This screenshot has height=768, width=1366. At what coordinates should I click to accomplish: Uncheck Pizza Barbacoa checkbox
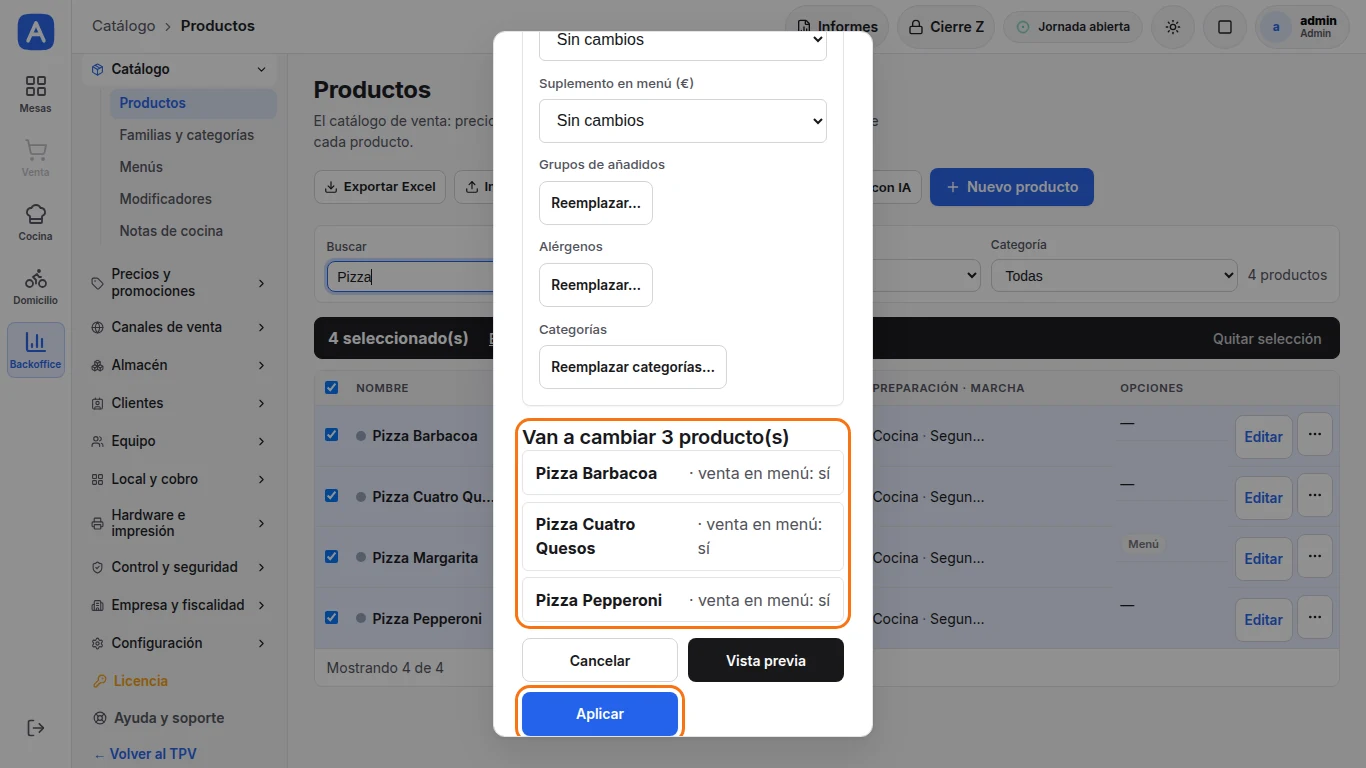coord(332,435)
